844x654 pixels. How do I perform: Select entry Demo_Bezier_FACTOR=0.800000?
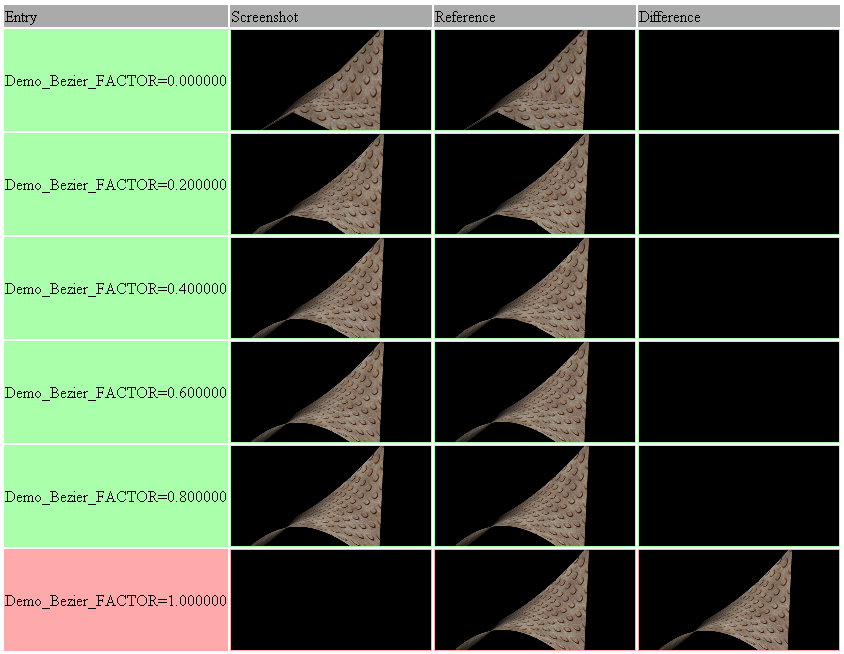tap(116, 496)
